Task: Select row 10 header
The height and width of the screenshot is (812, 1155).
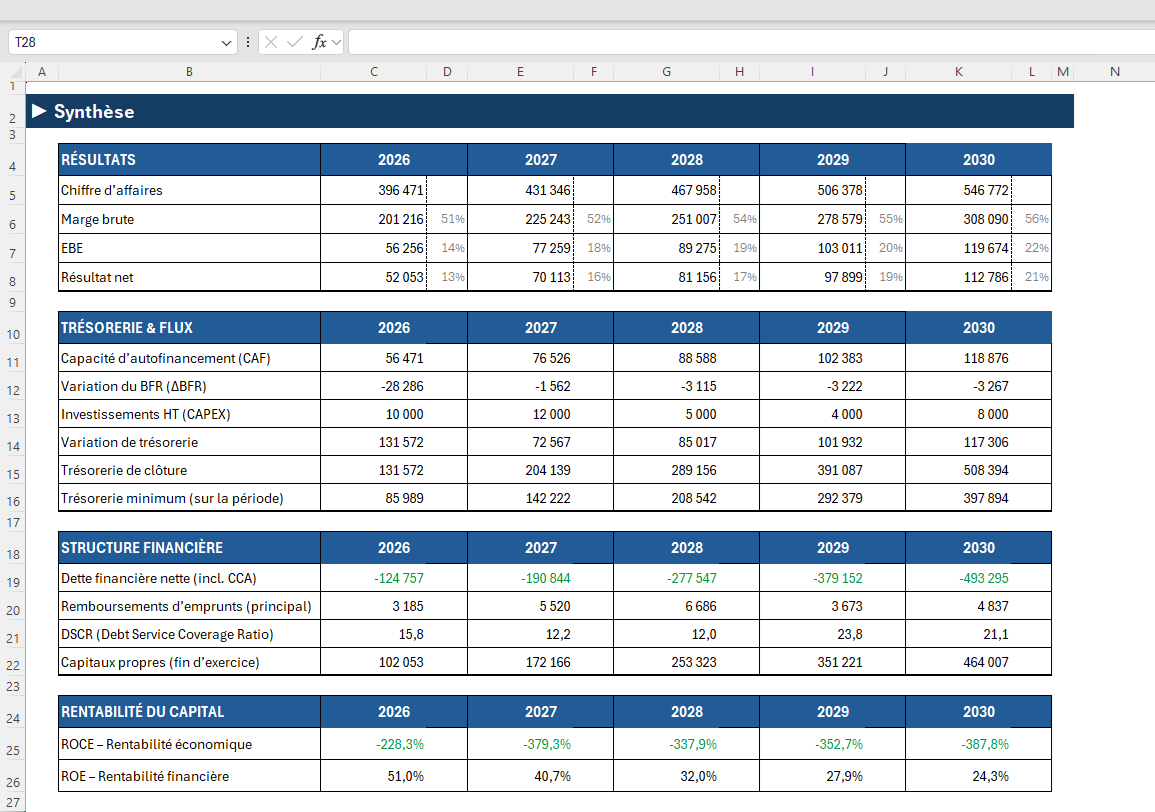Action: [14, 335]
